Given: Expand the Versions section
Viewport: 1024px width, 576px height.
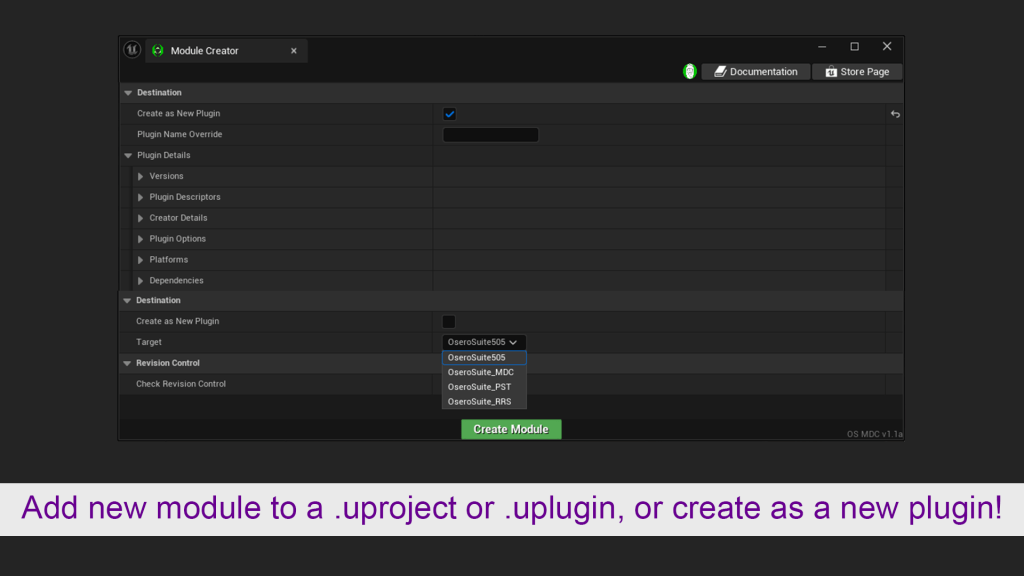Looking at the screenshot, I should (x=141, y=177).
